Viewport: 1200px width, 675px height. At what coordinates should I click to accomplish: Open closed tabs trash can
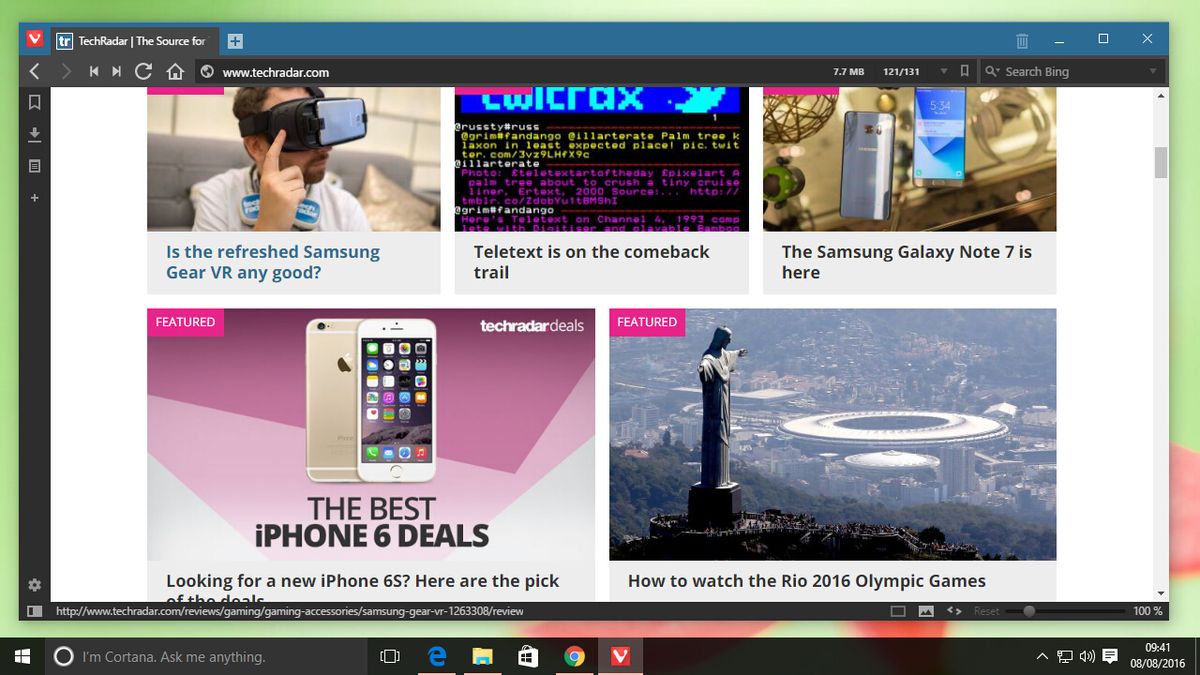(1022, 41)
